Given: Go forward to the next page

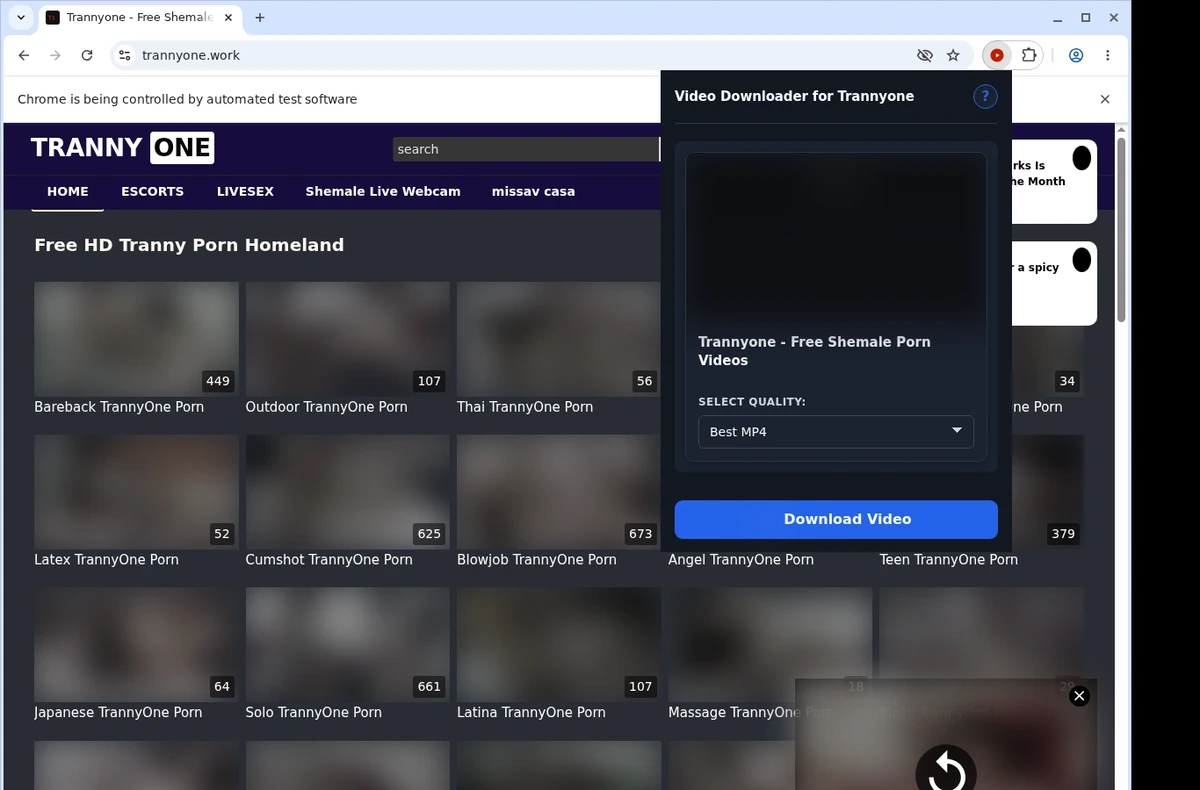Looking at the screenshot, I should pyautogui.click(x=55, y=56).
